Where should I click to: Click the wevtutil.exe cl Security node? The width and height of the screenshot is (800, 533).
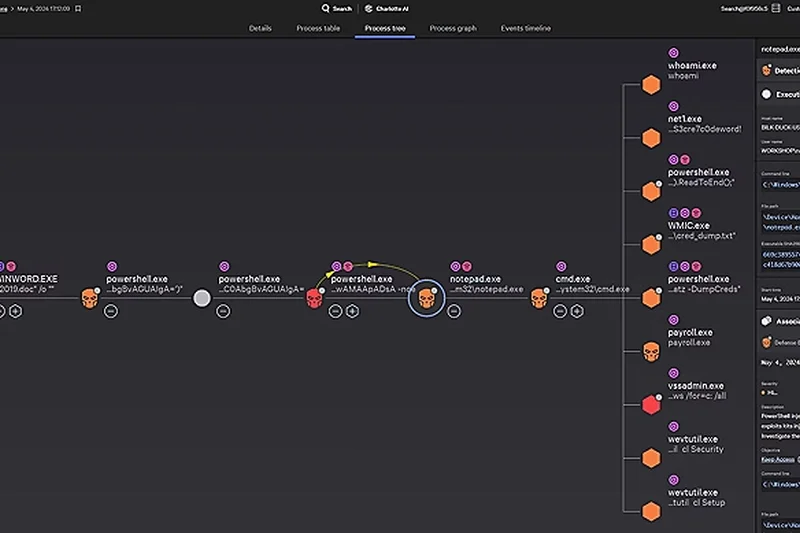[x=651, y=458]
